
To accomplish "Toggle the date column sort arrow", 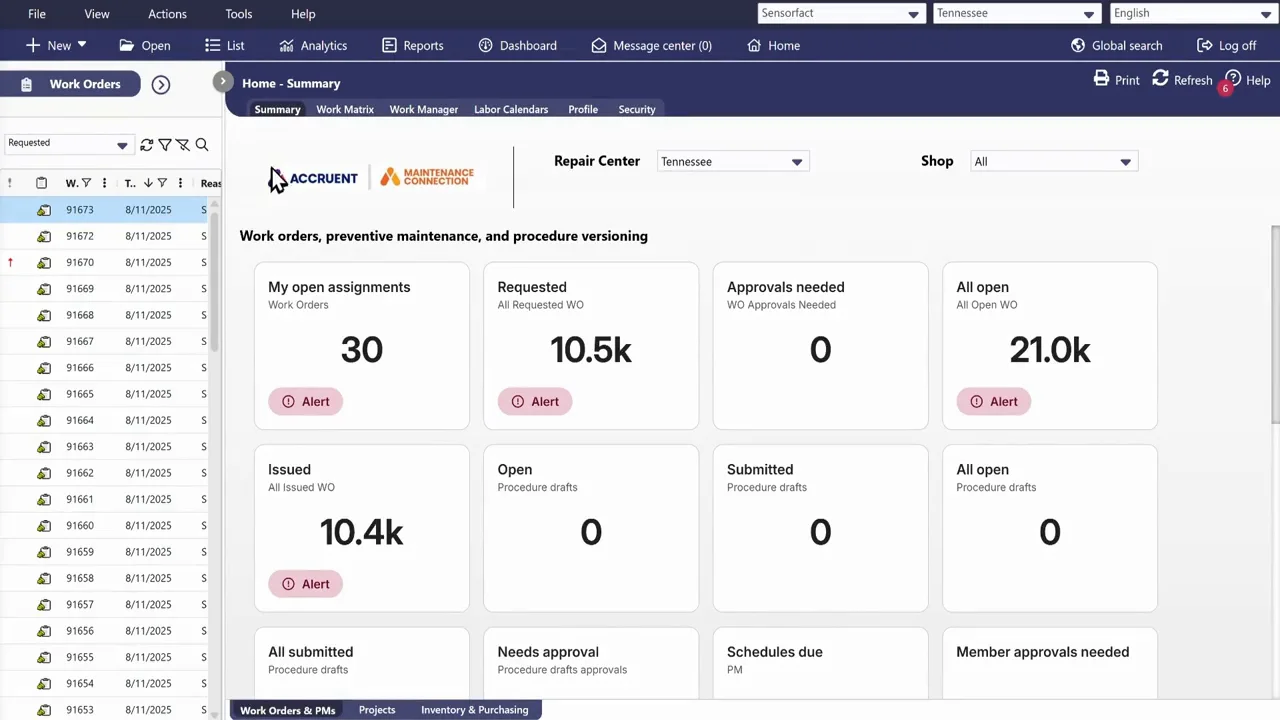I will (148, 183).
